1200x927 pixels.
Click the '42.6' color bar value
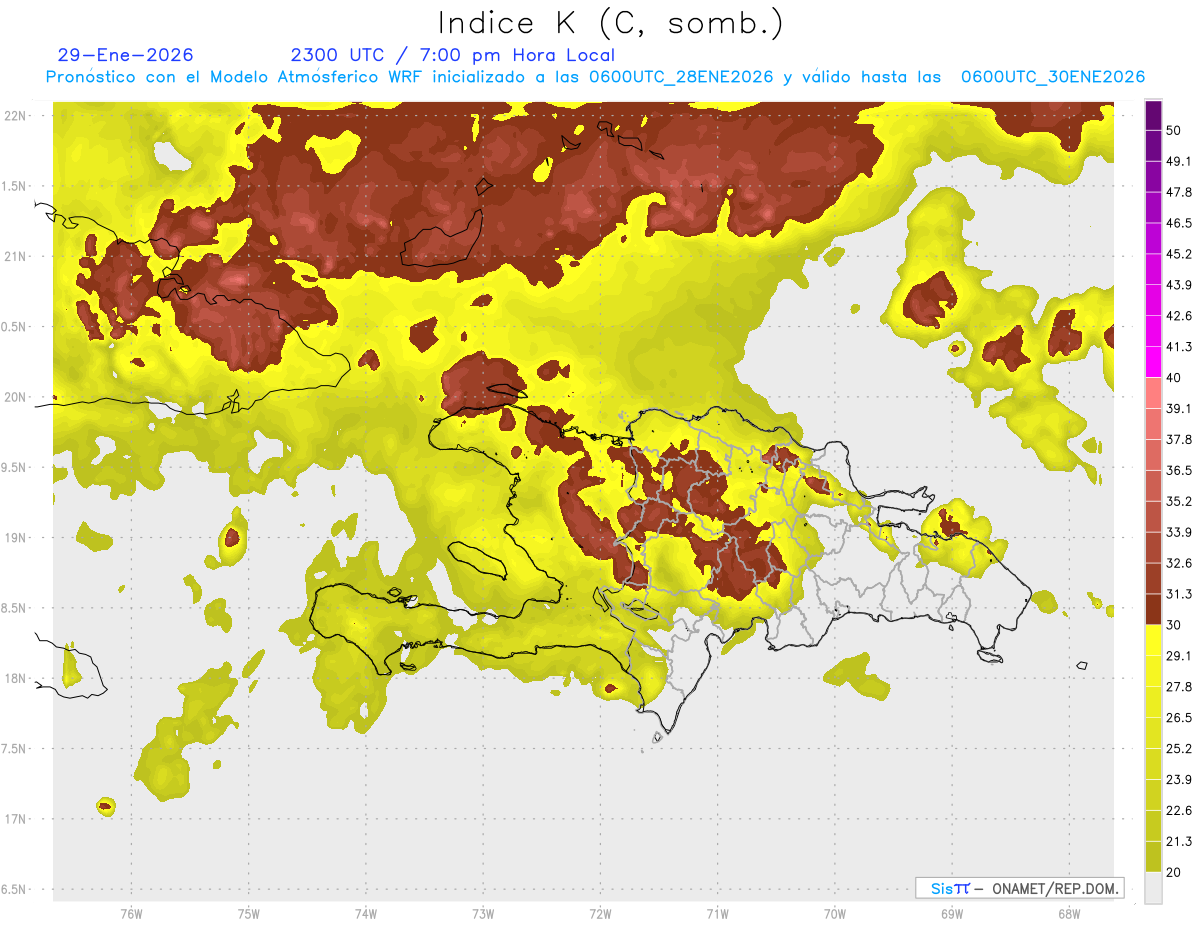click(x=1179, y=316)
